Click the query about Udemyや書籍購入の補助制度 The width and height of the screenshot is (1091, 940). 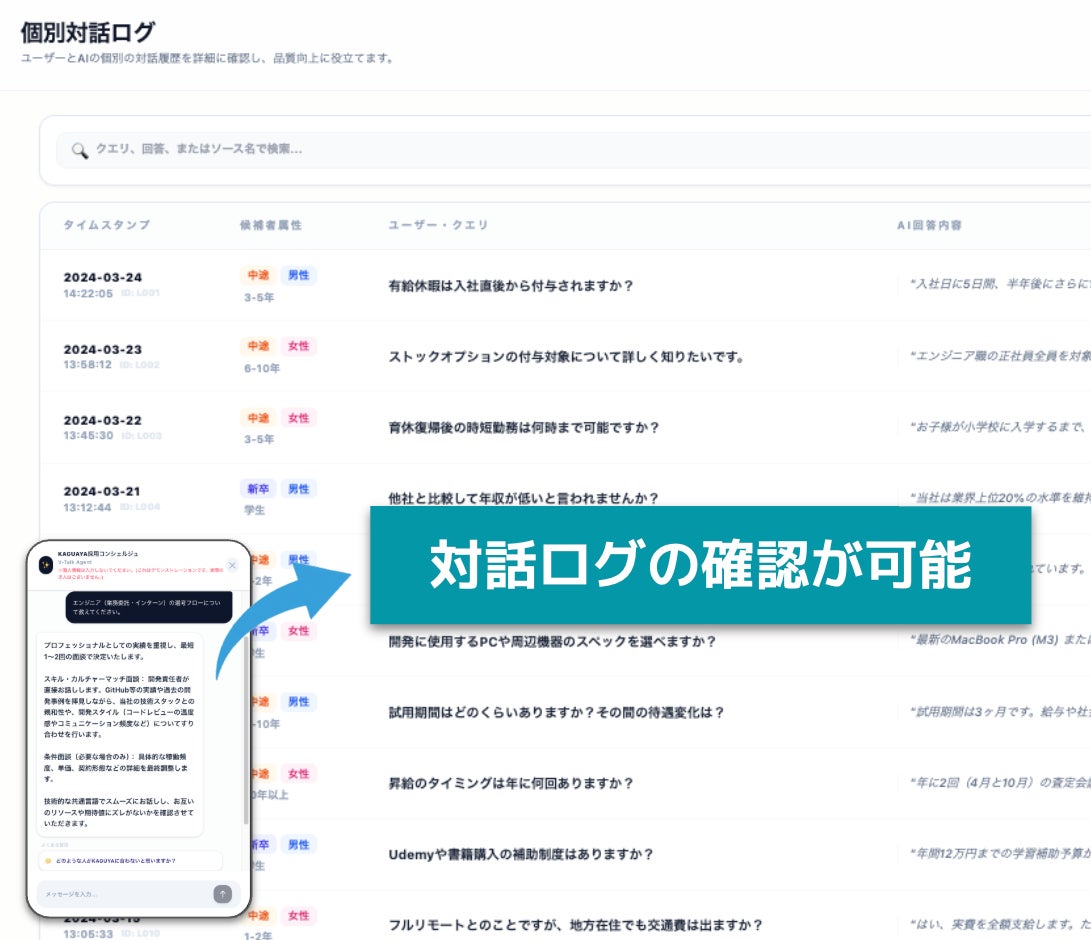[521, 854]
